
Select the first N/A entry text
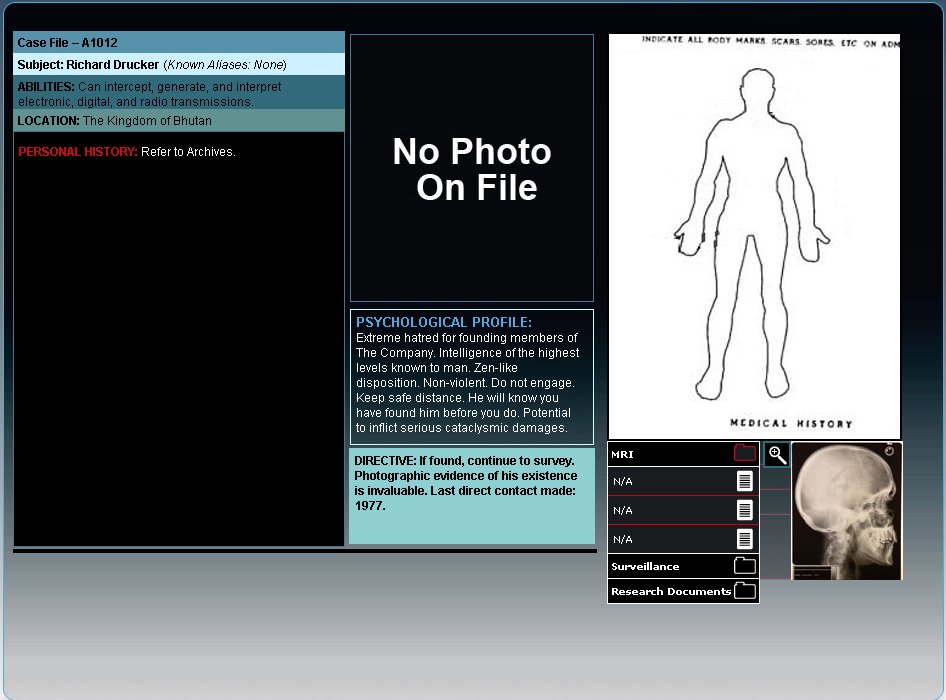[622, 482]
